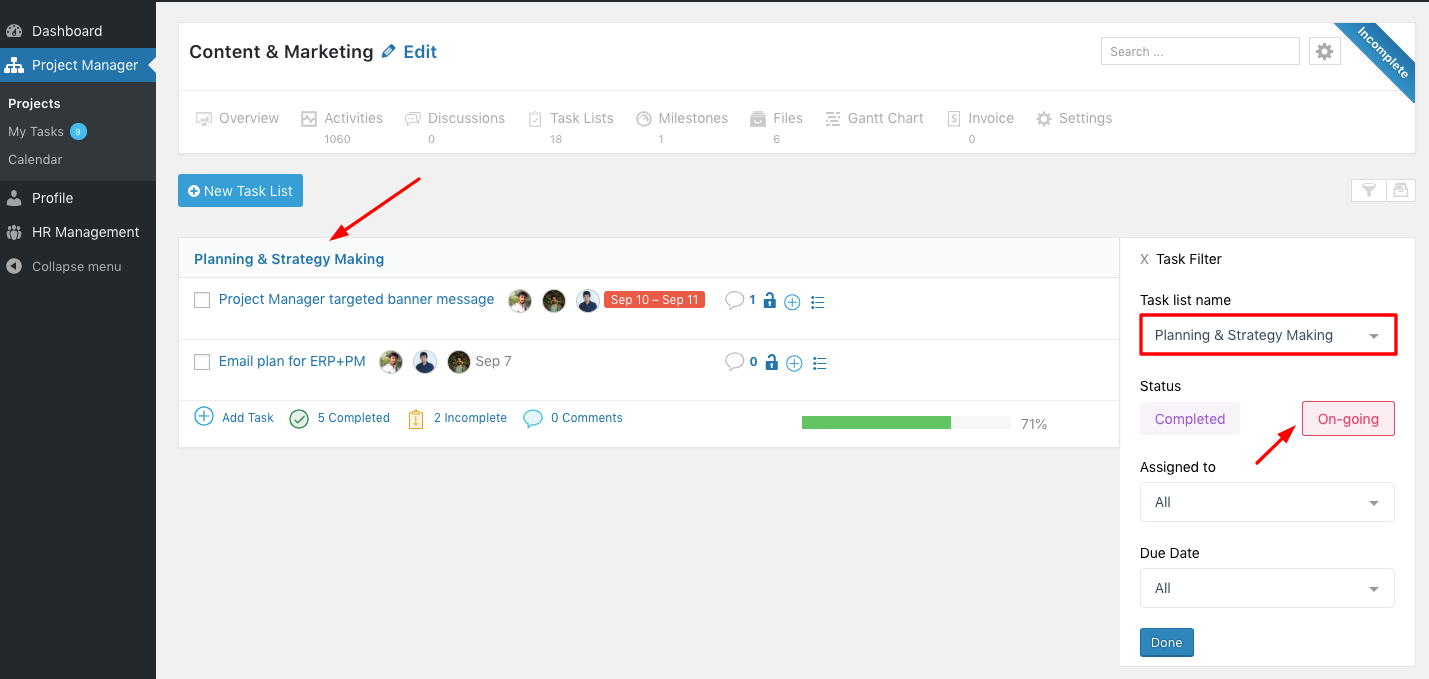Open the task filter funnel icon

1368,190
